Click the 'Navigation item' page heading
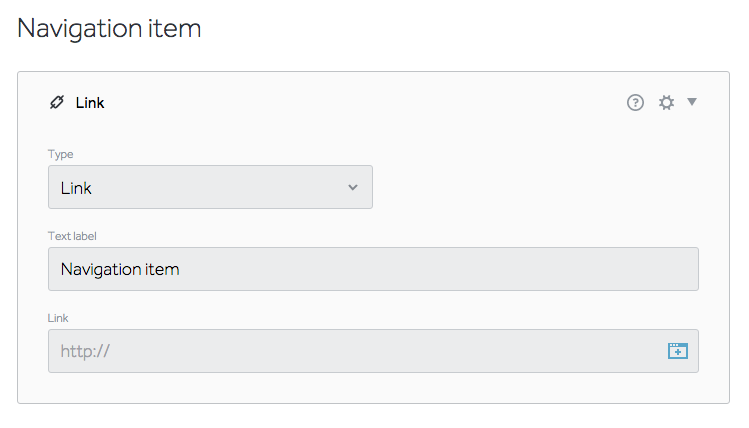 click(x=109, y=28)
